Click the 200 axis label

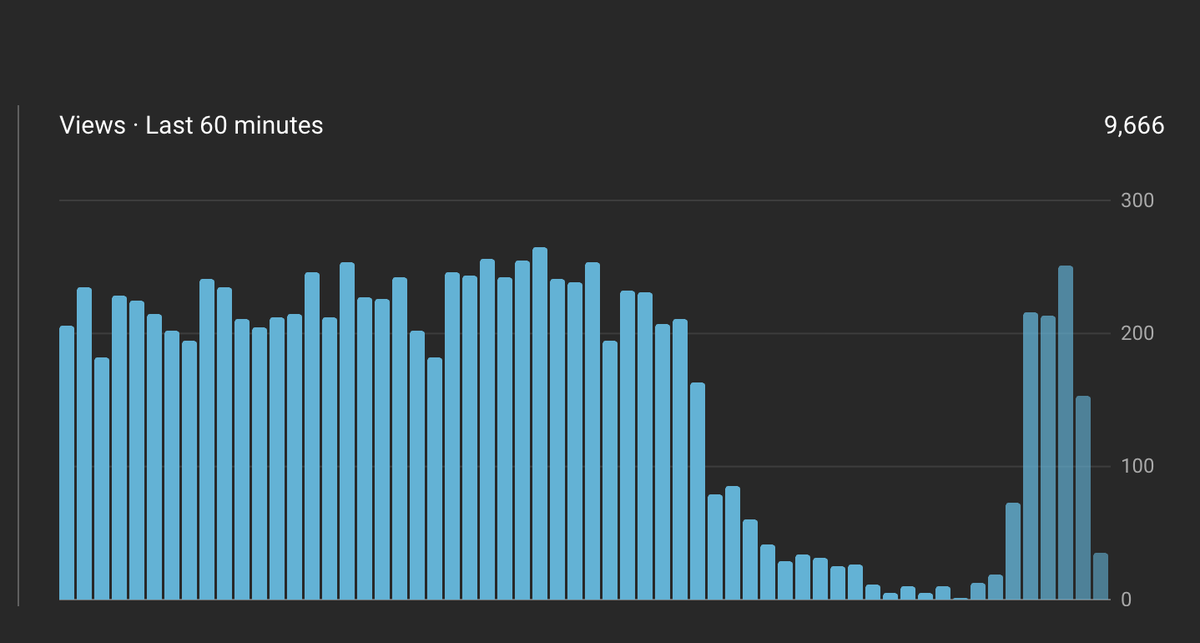pyautogui.click(x=1138, y=333)
